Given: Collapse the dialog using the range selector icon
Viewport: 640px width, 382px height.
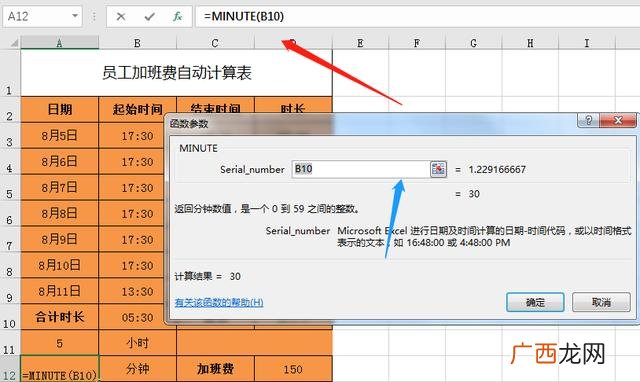Looking at the screenshot, I should pos(438,169).
